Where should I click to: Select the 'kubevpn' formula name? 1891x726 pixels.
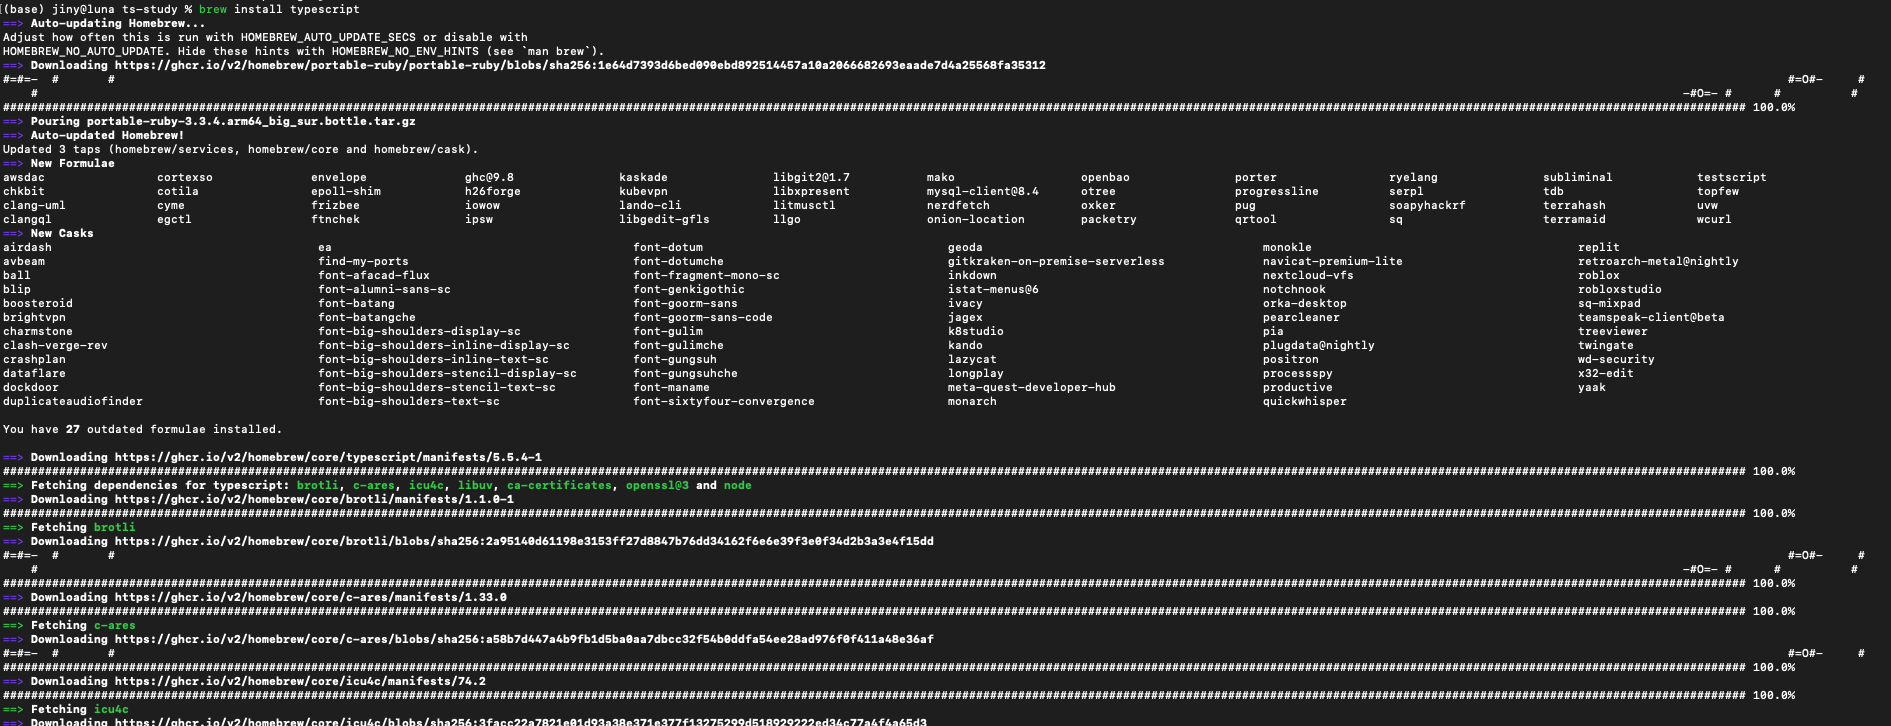pyautogui.click(x=643, y=191)
